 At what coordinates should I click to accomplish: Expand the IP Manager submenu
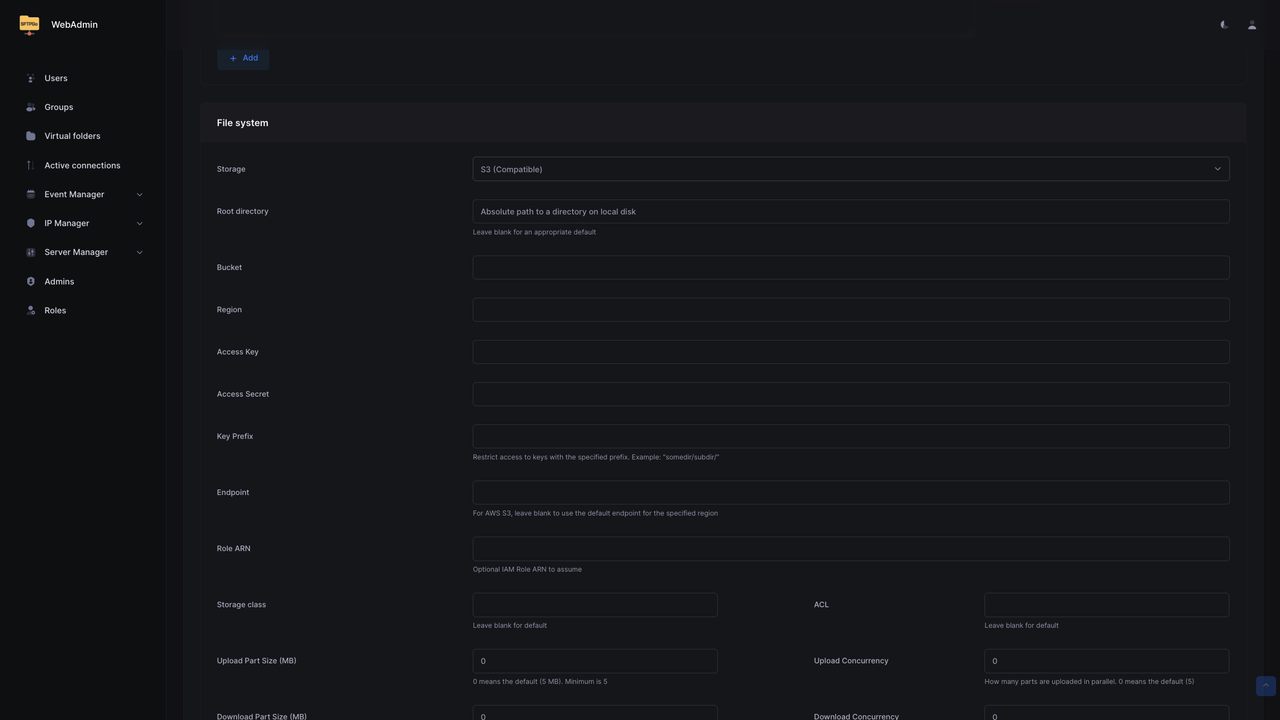click(139, 224)
